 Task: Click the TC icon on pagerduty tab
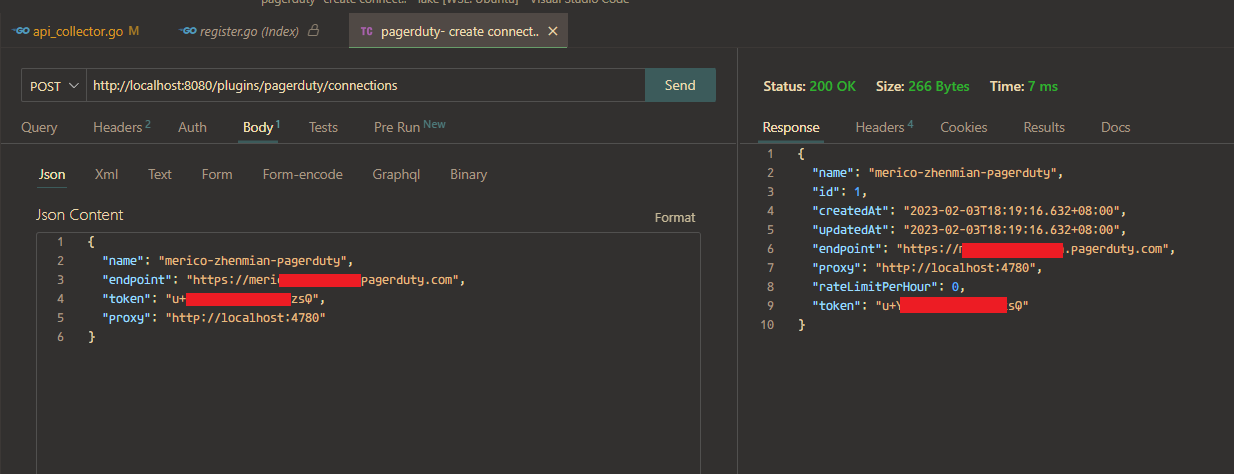(366, 31)
